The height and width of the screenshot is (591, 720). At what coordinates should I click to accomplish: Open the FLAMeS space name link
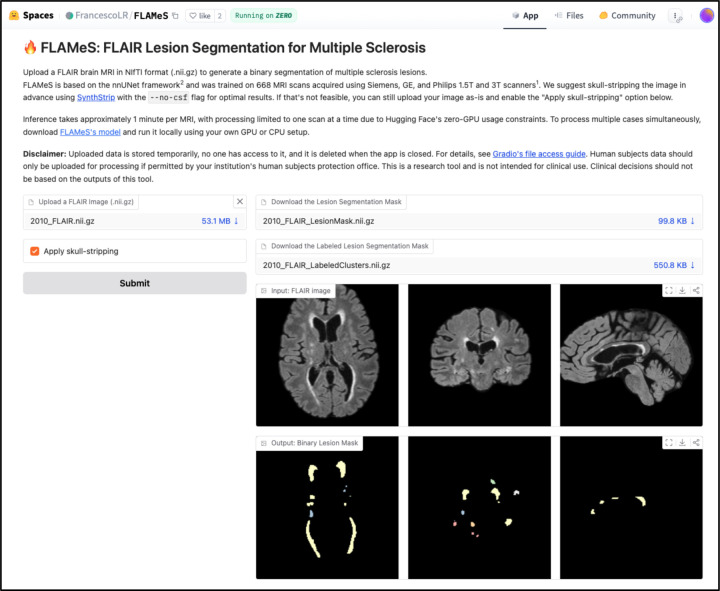151,16
